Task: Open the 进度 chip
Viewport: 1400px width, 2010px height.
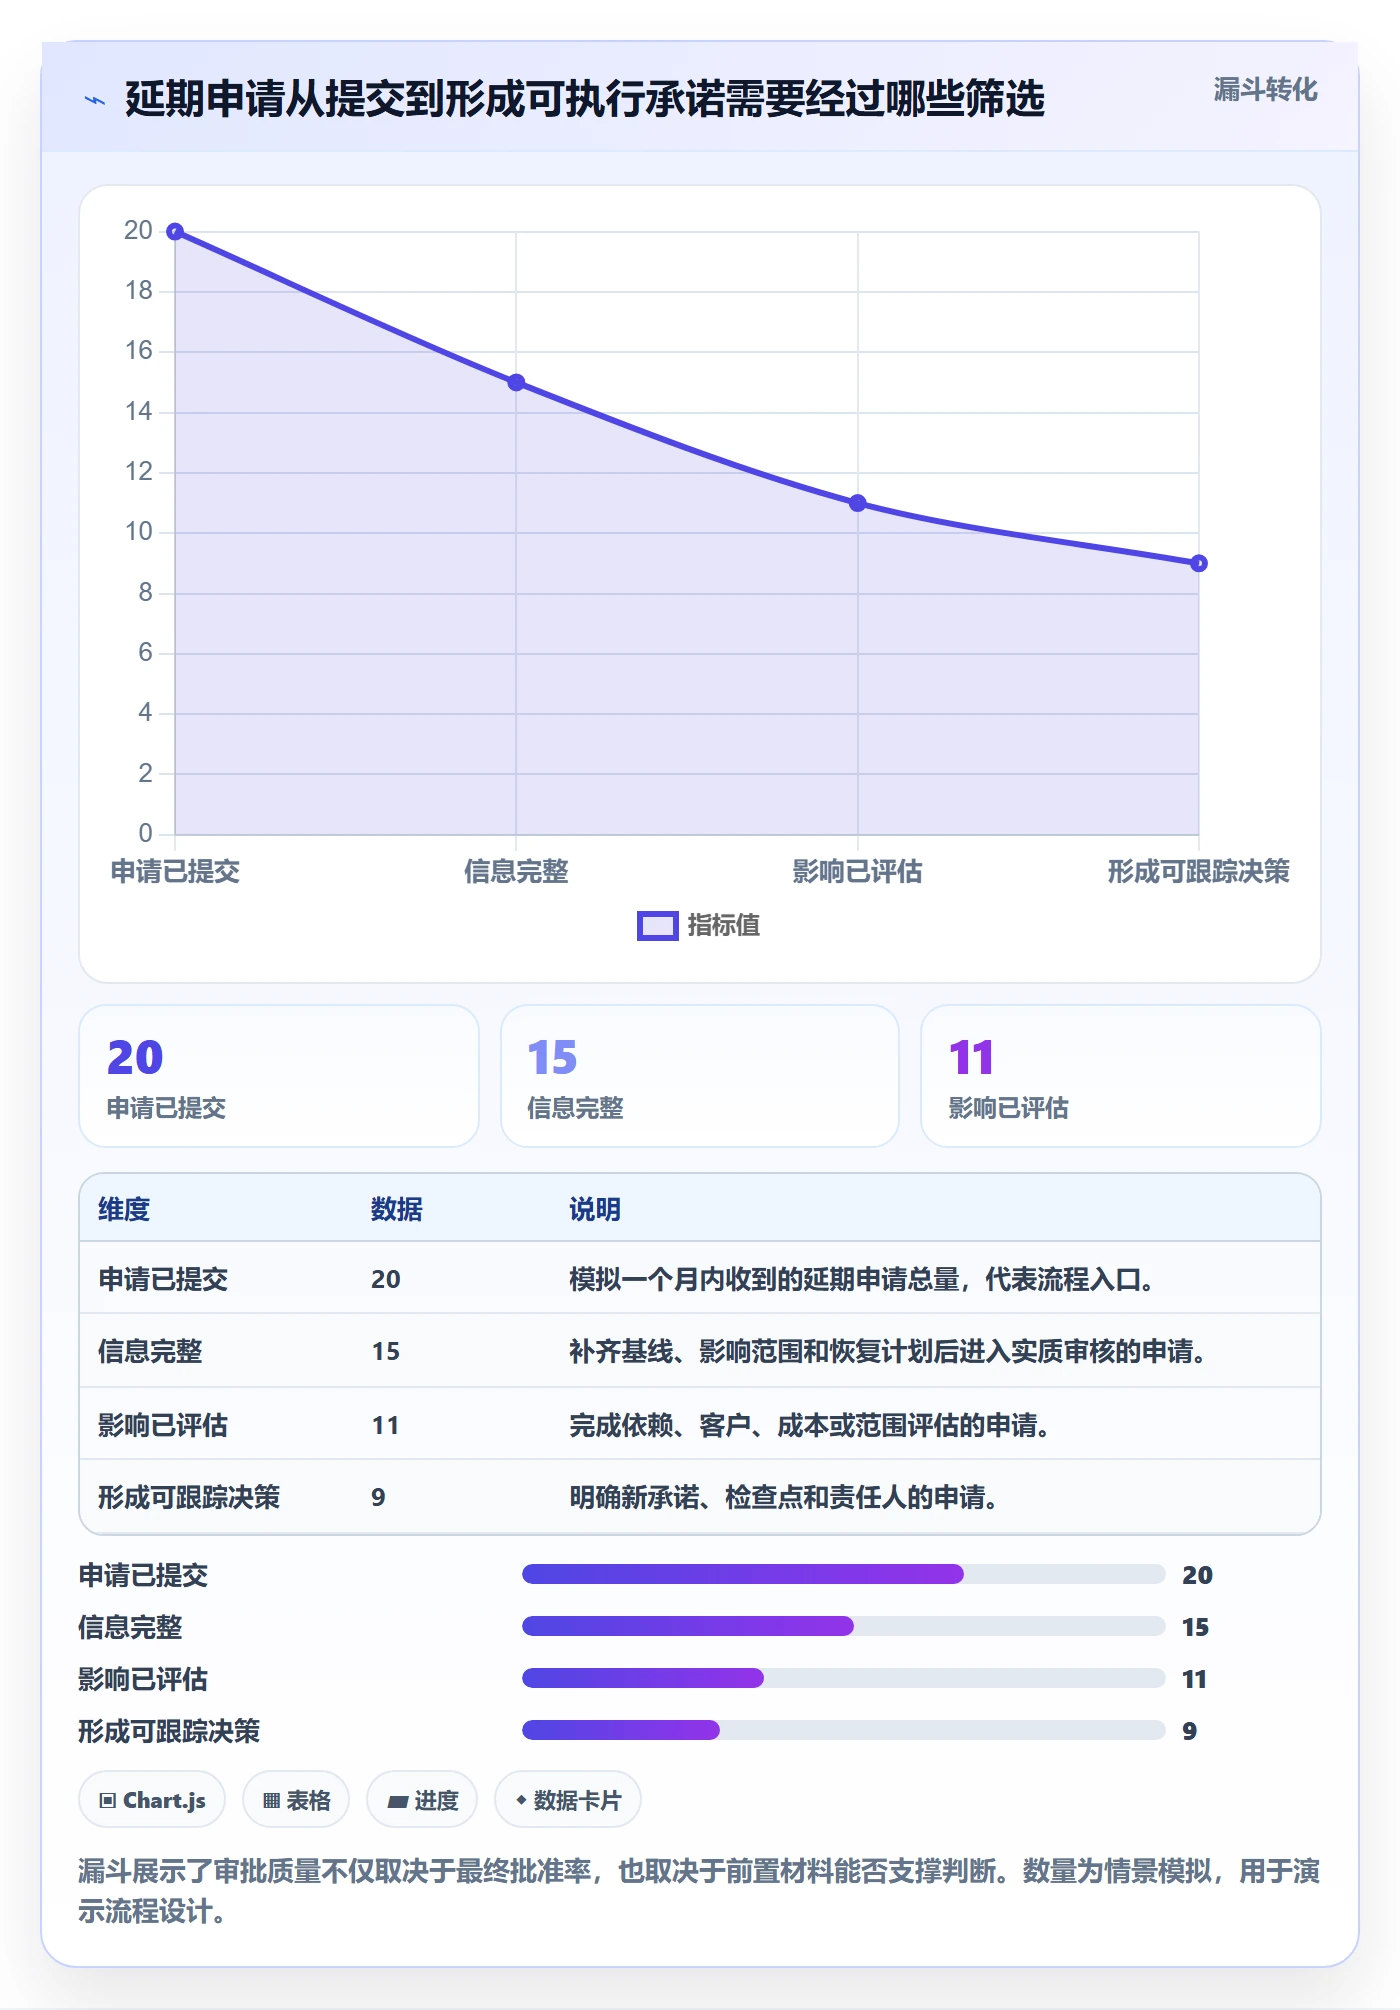Action: point(422,1800)
